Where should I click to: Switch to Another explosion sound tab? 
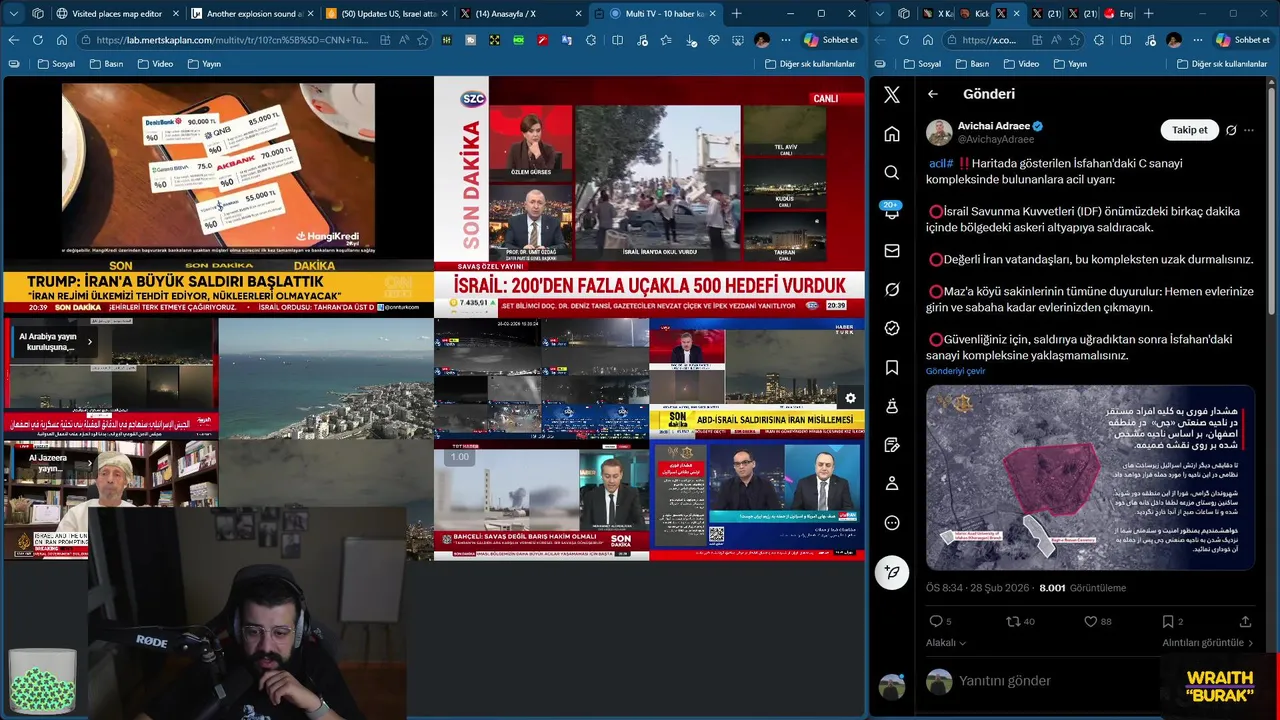click(x=250, y=13)
